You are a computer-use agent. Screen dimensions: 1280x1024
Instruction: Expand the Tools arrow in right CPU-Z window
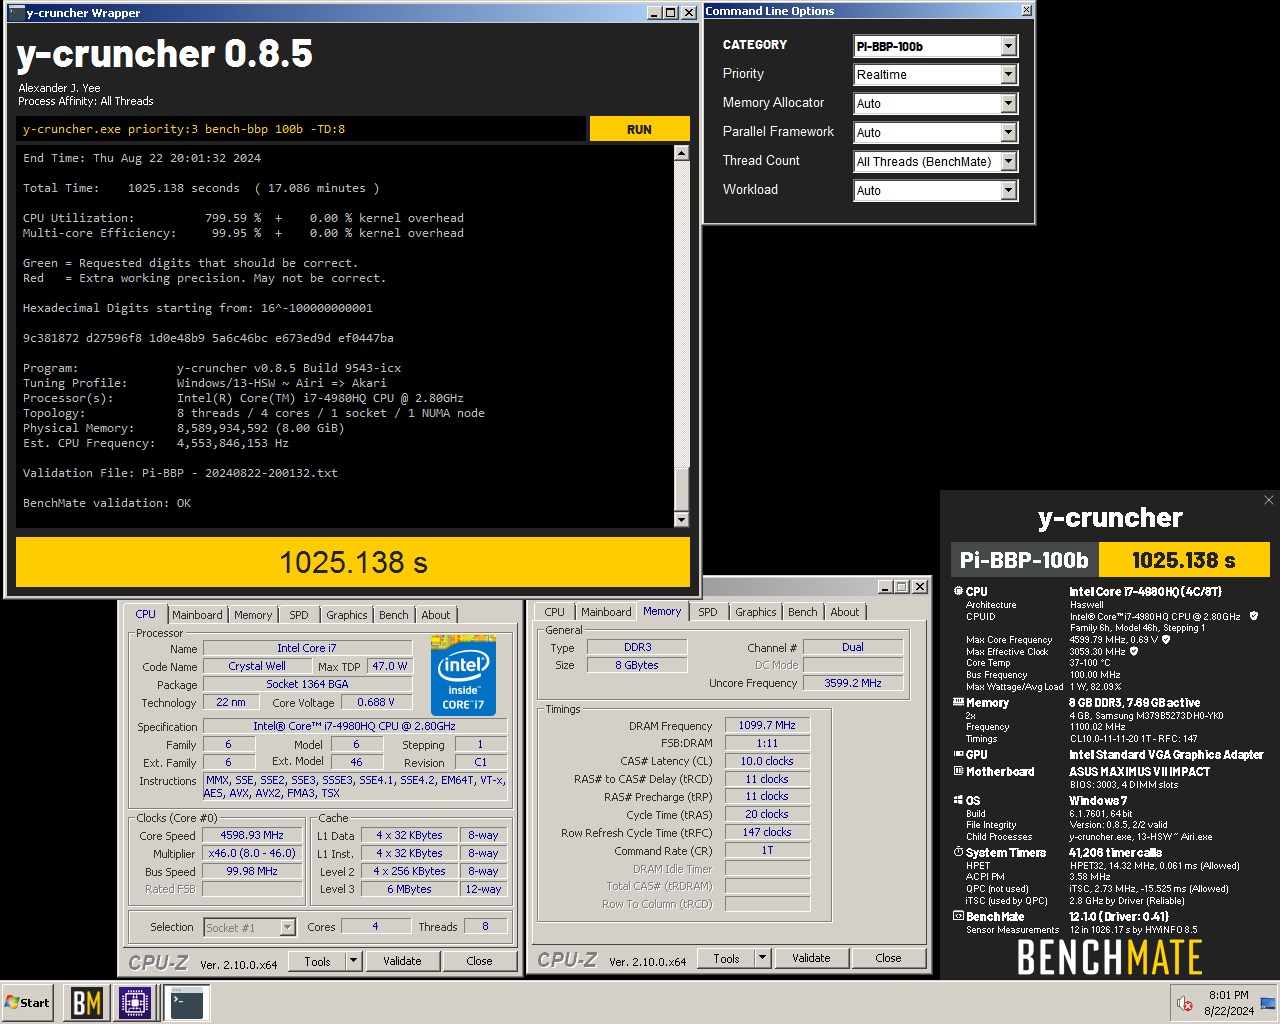[762, 958]
